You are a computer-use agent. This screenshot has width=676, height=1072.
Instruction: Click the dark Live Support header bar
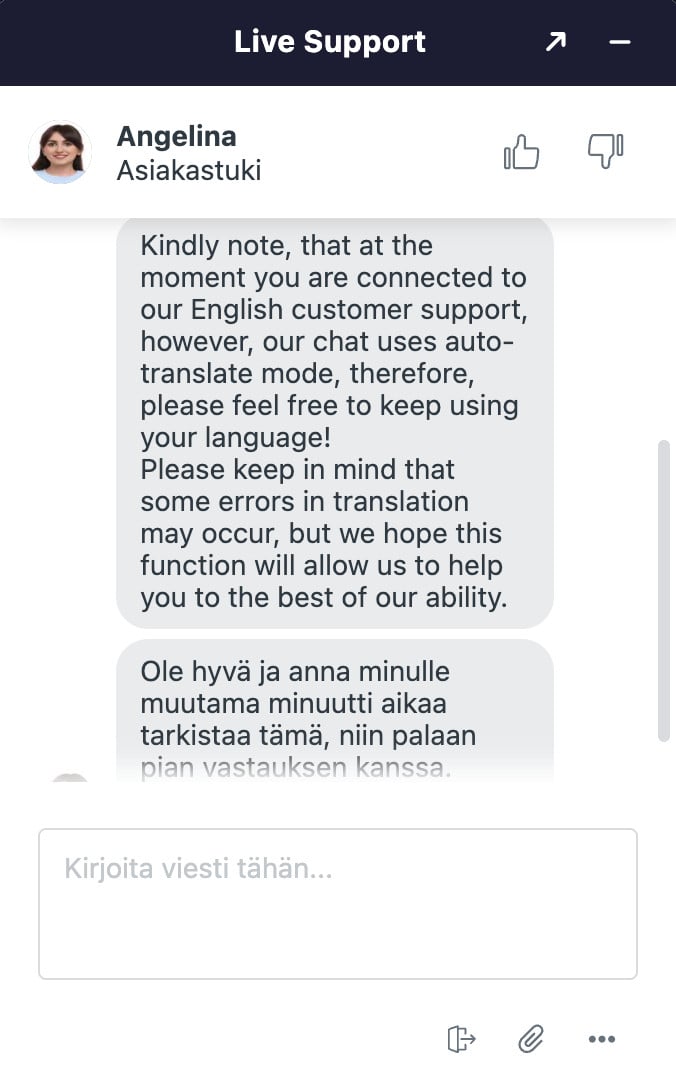tap(338, 42)
